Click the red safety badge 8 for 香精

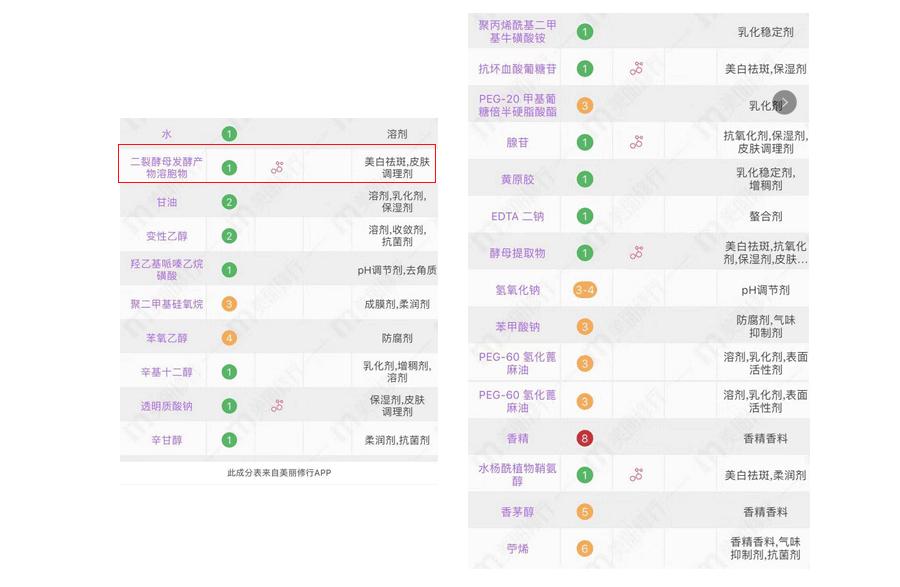[x=585, y=437]
